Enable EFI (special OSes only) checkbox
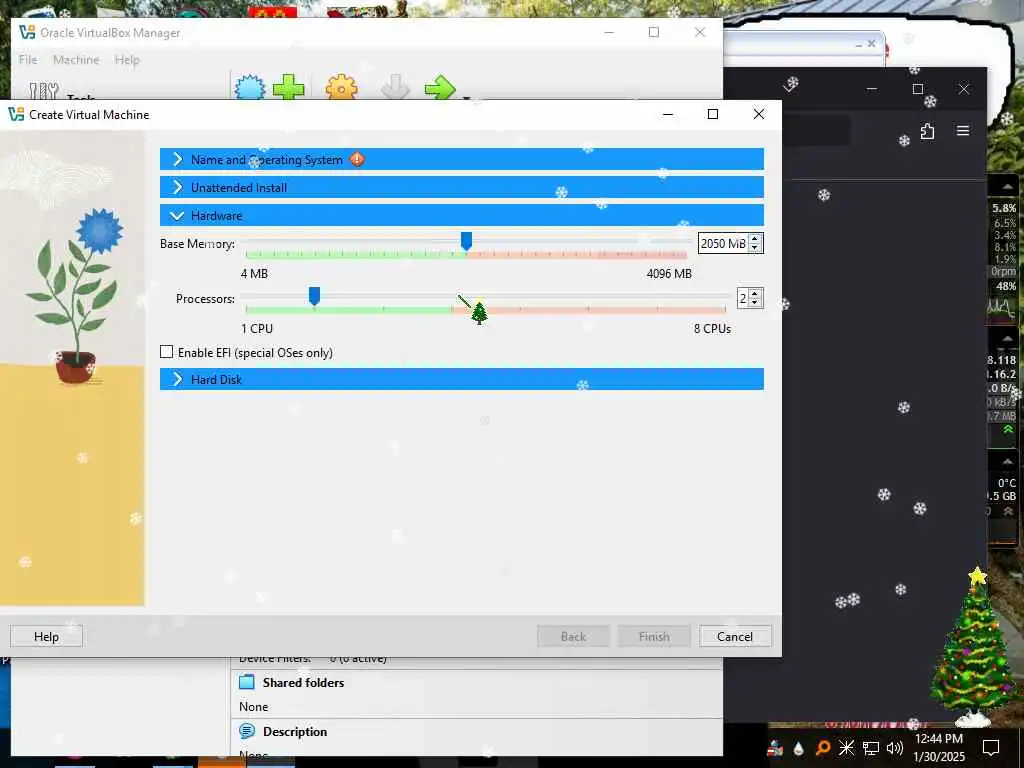Viewport: 1024px width, 768px height. coord(167,352)
